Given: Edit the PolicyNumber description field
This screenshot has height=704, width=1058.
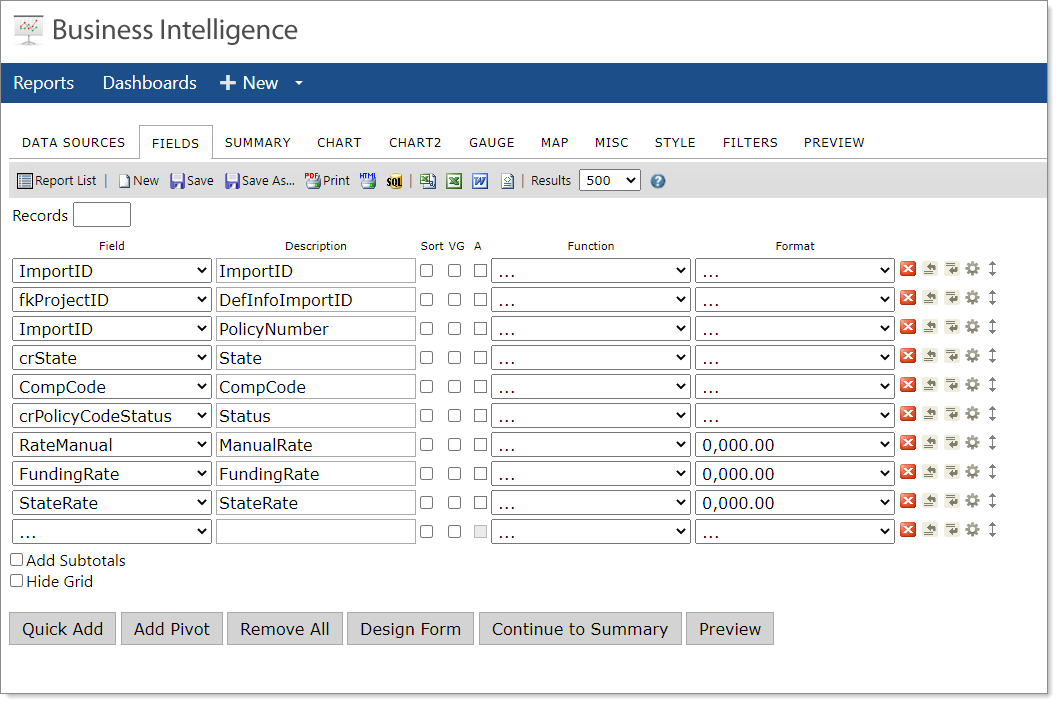Looking at the screenshot, I should pos(316,329).
